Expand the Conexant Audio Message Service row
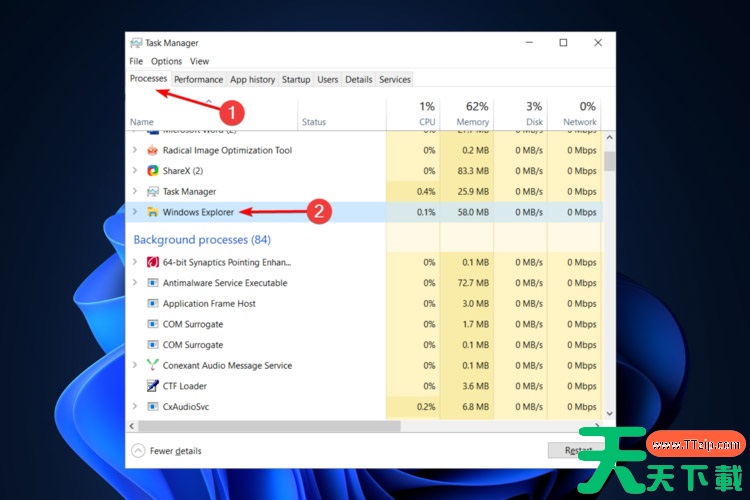This screenshot has height=500, width=750. pos(135,365)
